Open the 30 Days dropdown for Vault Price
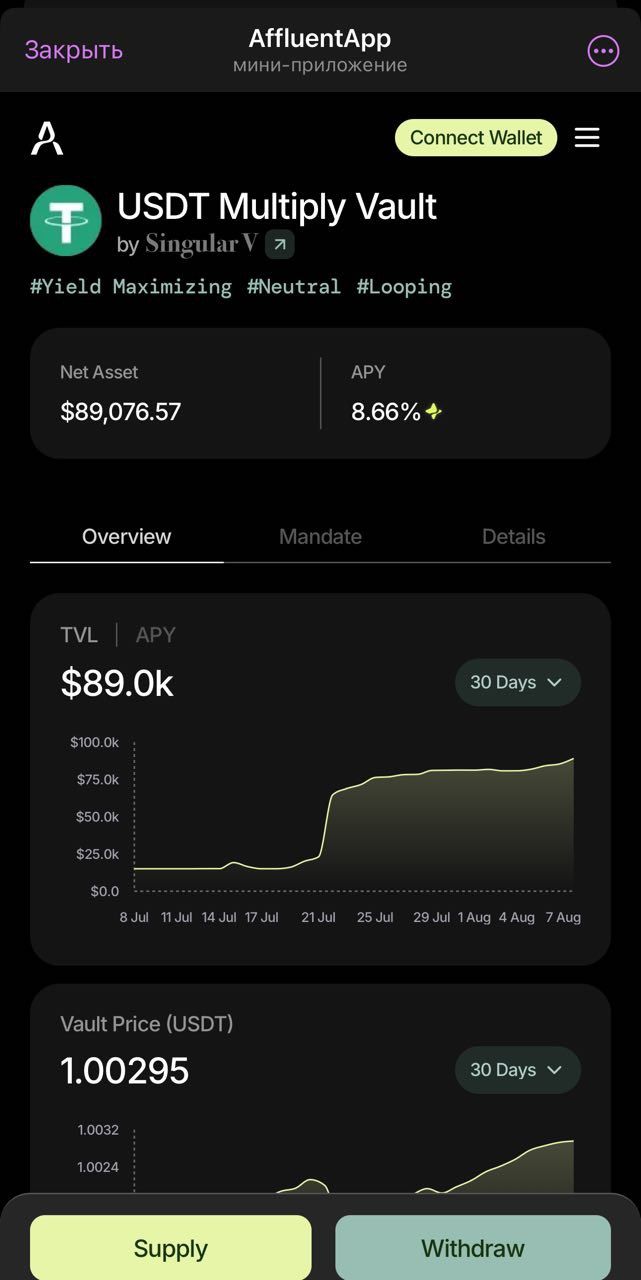Image resolution: width=641 pixels, height=1280 pixels. [517, 1069]
